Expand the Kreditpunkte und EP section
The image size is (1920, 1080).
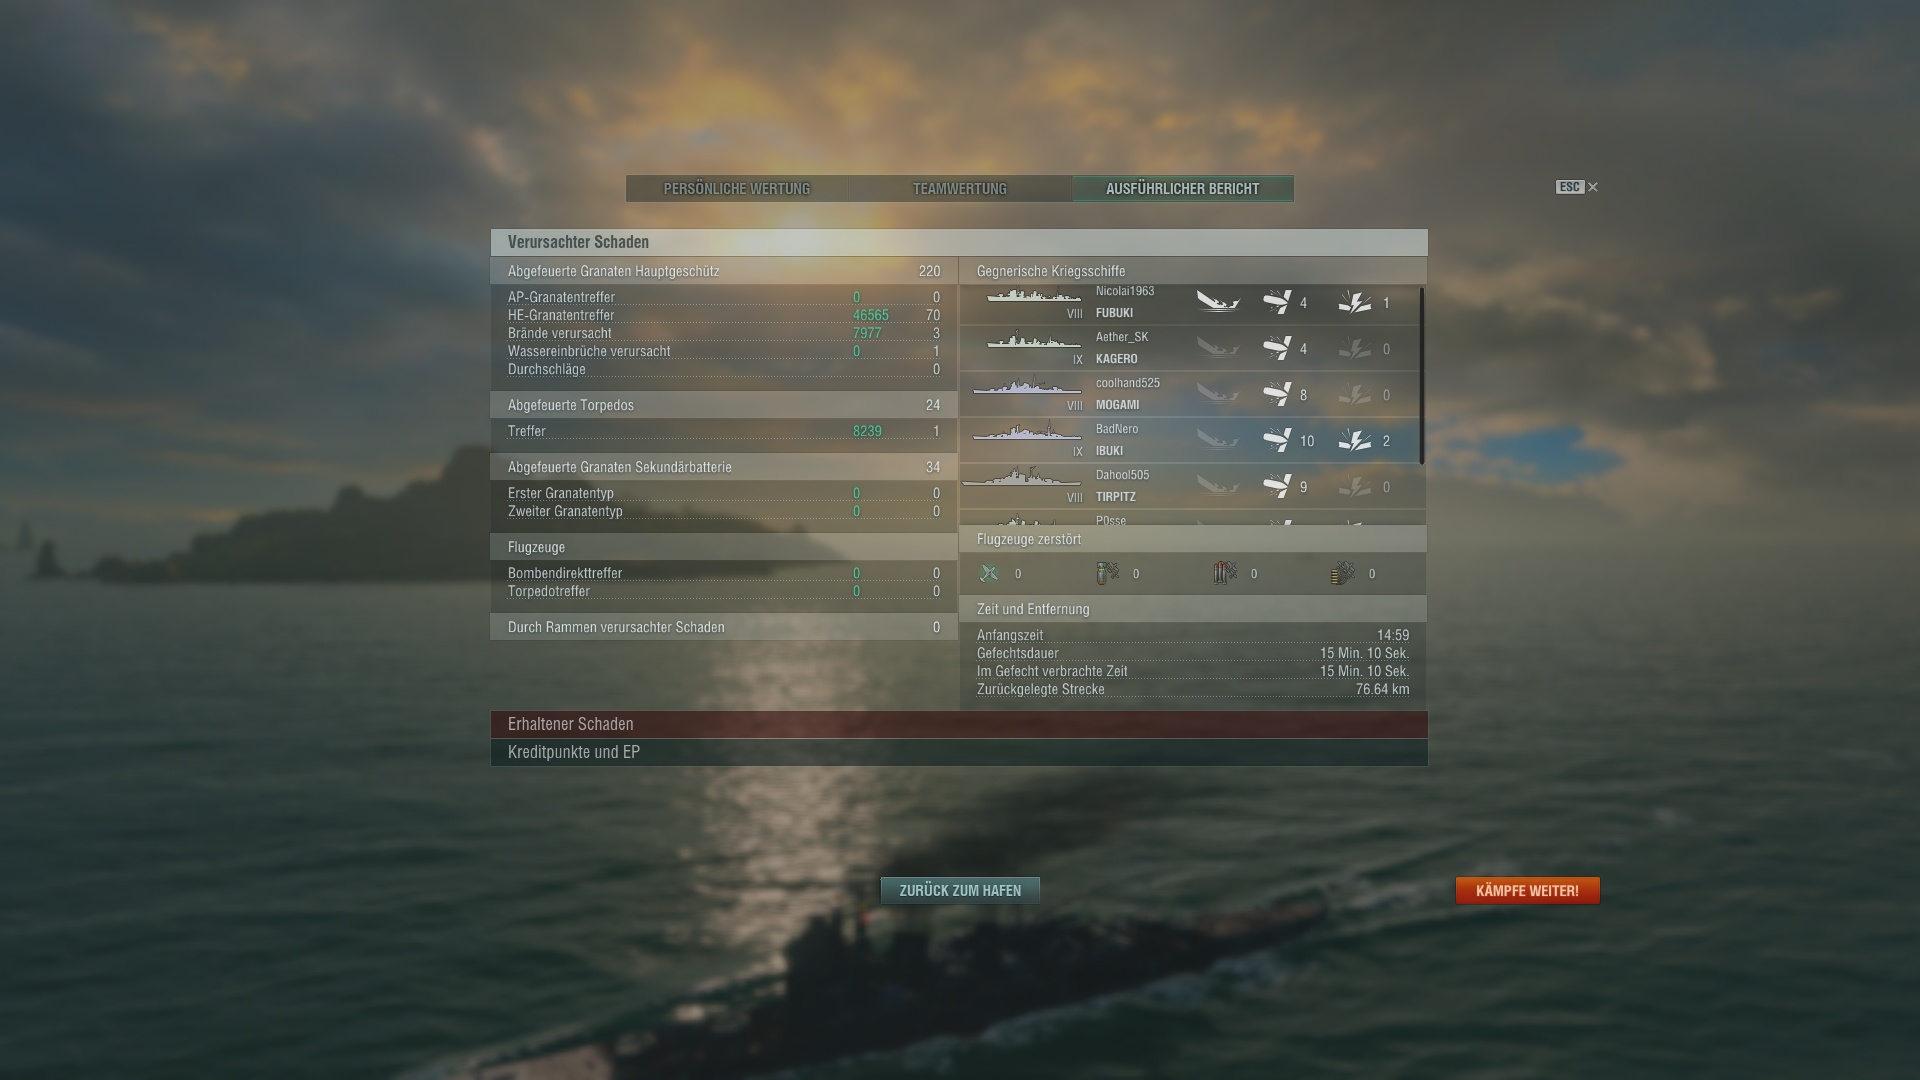(x=959, y=752)
